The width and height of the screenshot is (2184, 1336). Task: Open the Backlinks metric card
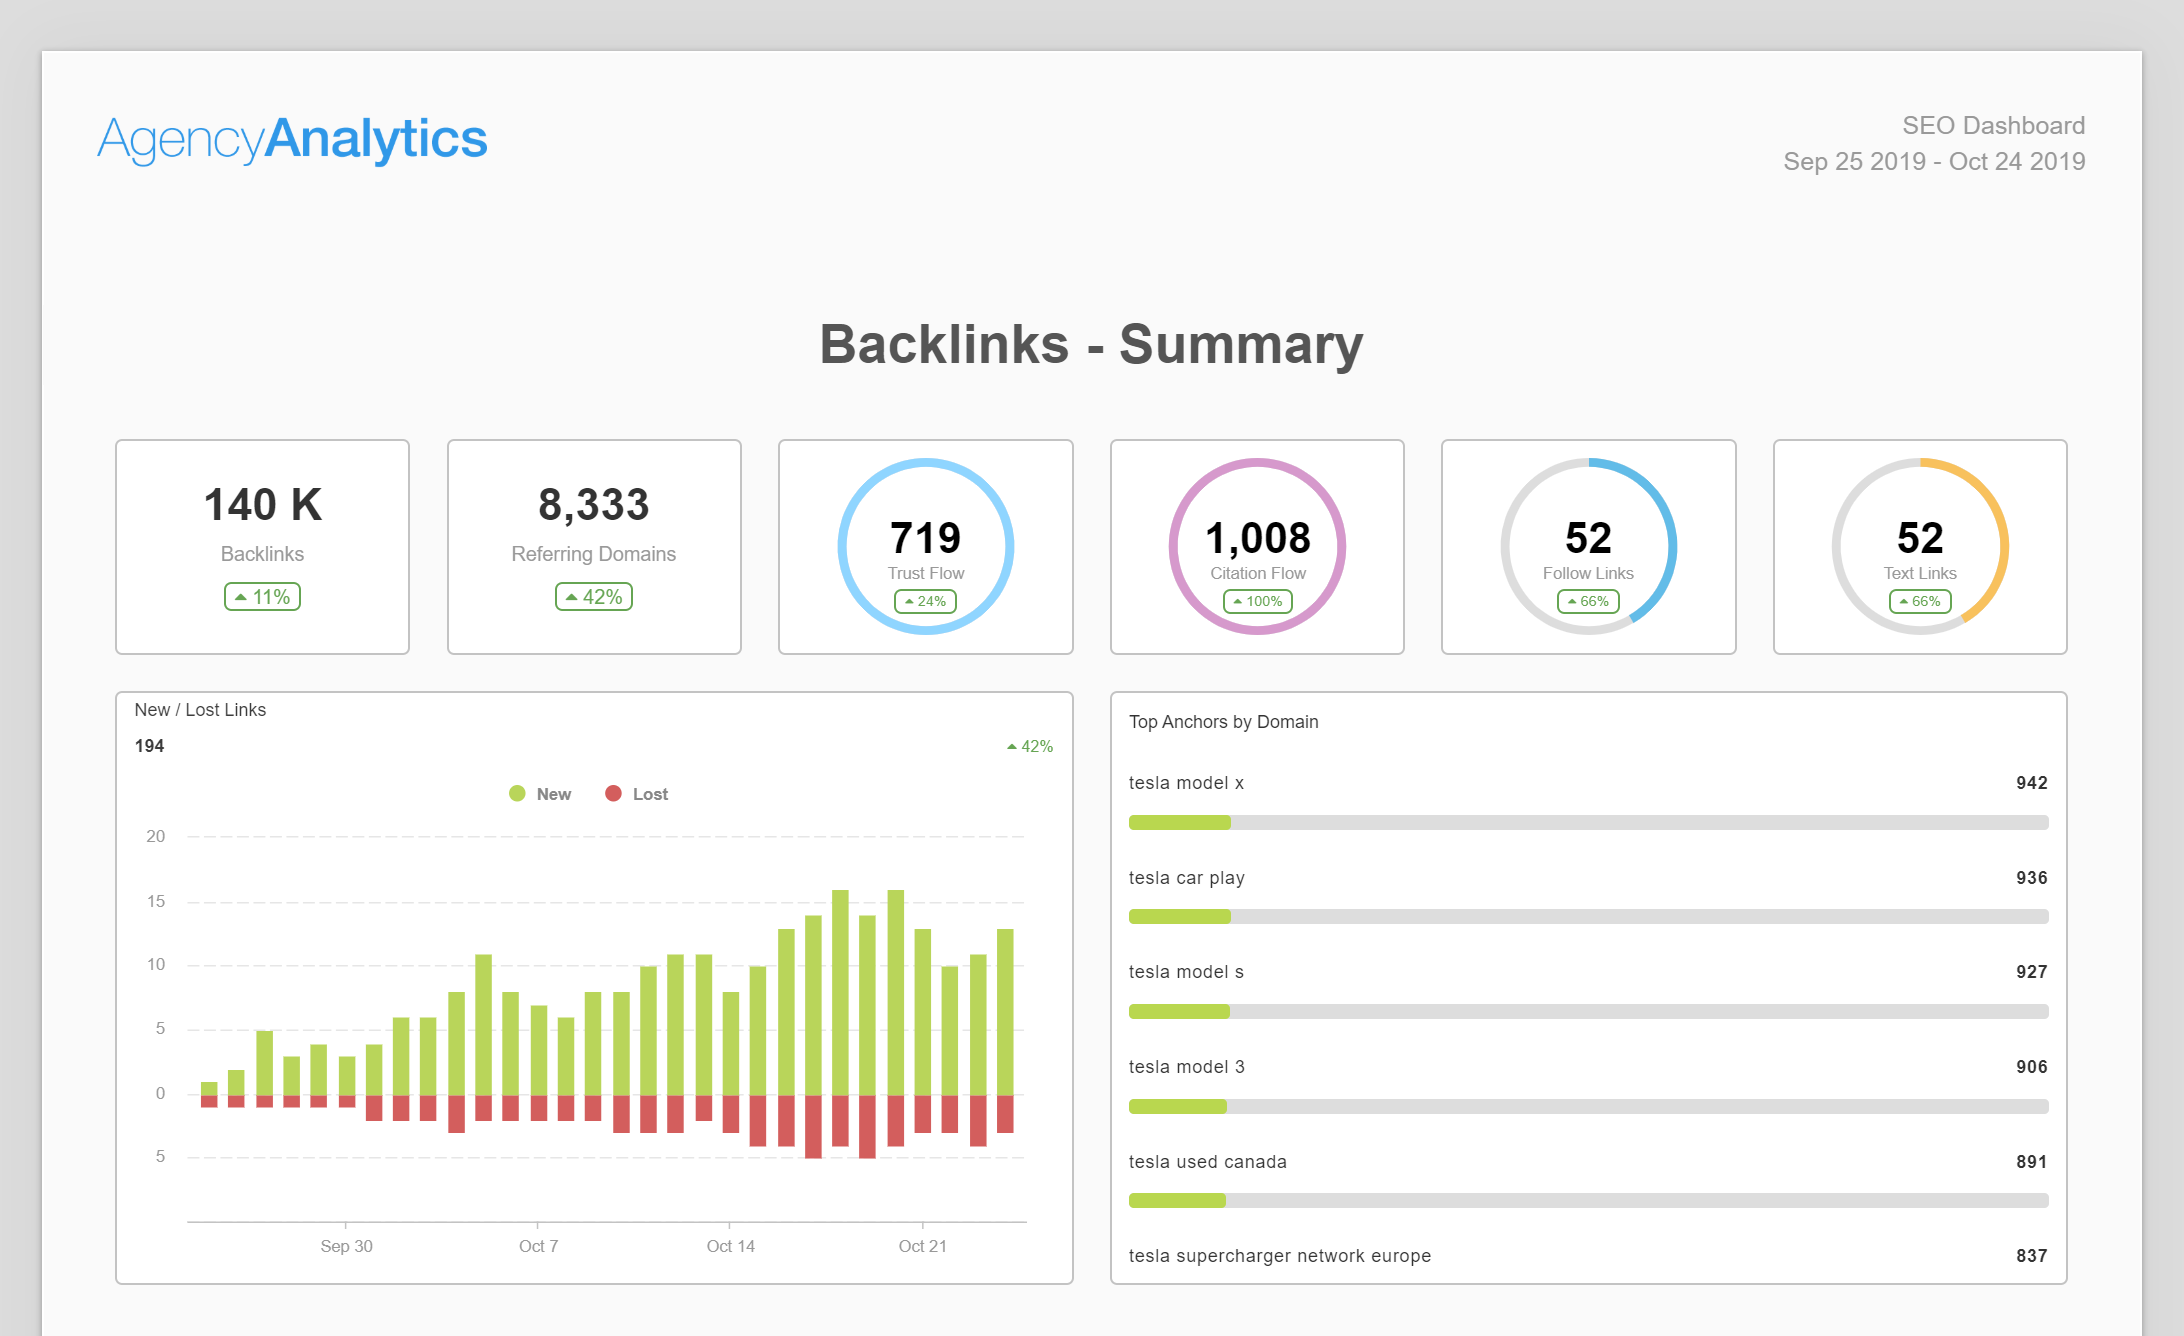pyautogui.click(x=262, y=548)
